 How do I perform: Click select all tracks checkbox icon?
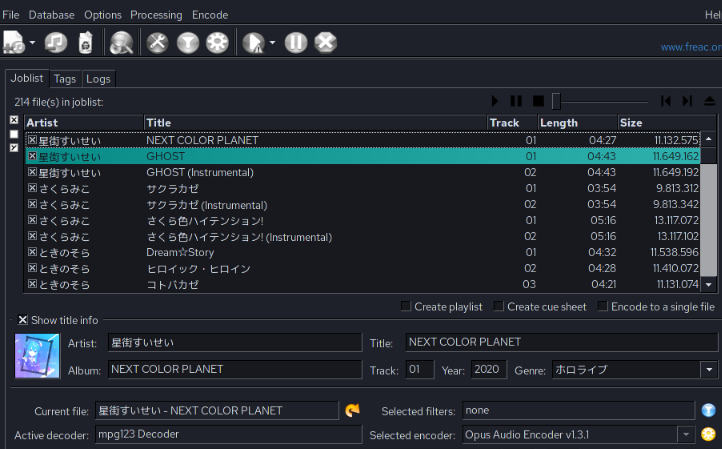[x=14, y=120]
